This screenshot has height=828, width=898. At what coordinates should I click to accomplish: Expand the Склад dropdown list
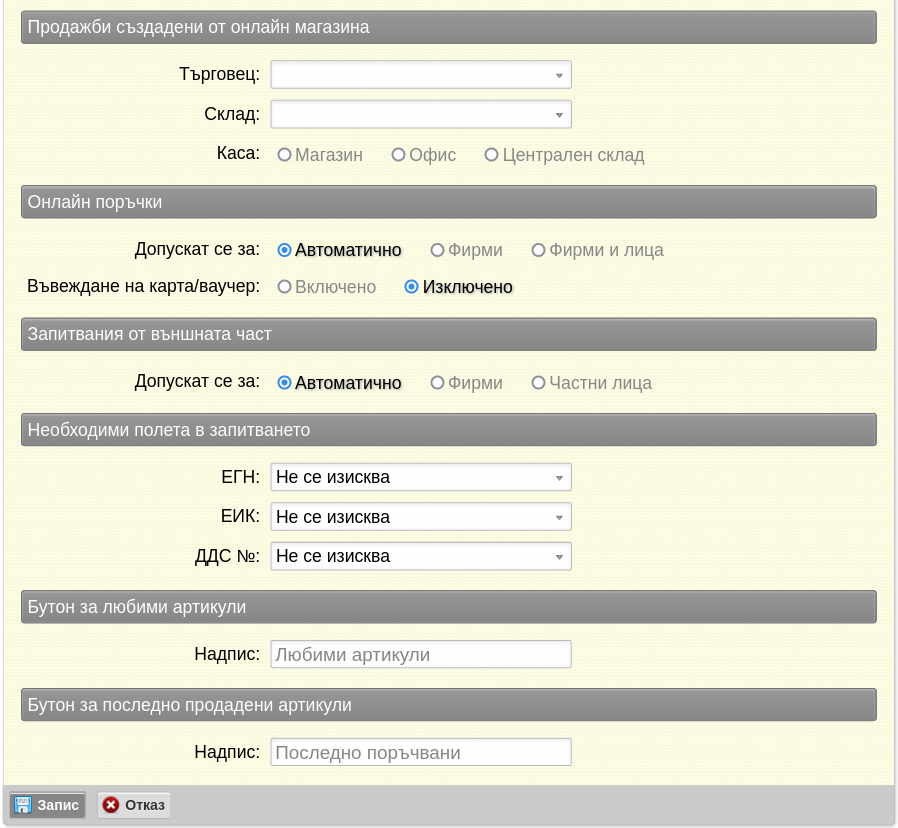421,115
